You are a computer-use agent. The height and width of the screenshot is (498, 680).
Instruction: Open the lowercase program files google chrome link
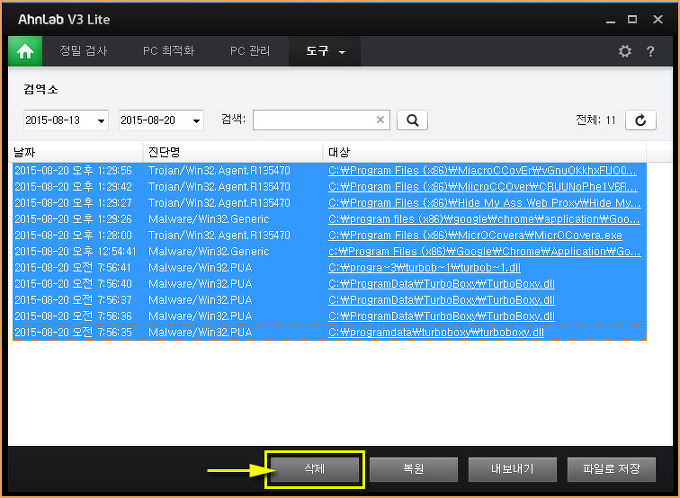click(484, 219)
